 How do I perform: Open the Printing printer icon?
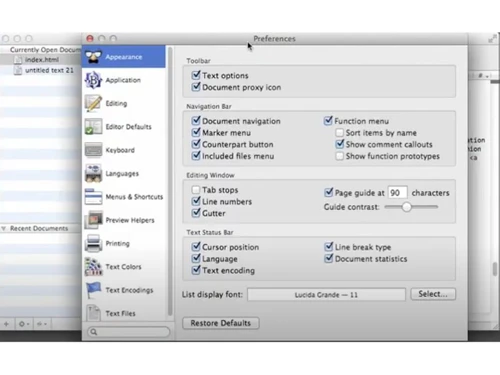click(x=94, y=243)
